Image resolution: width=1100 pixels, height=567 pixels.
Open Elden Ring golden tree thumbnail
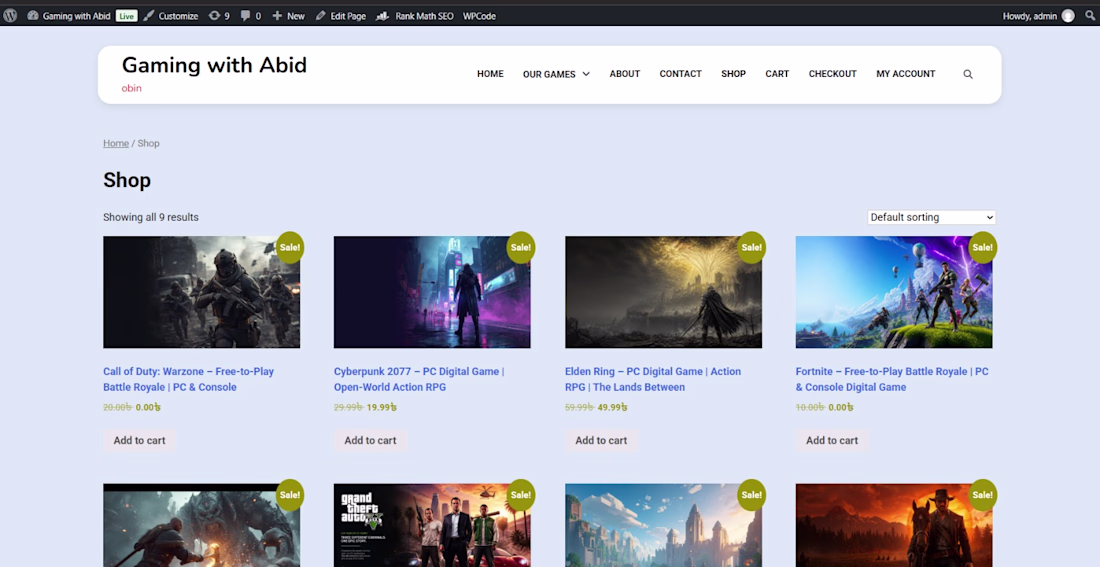(x=664, y=292)
